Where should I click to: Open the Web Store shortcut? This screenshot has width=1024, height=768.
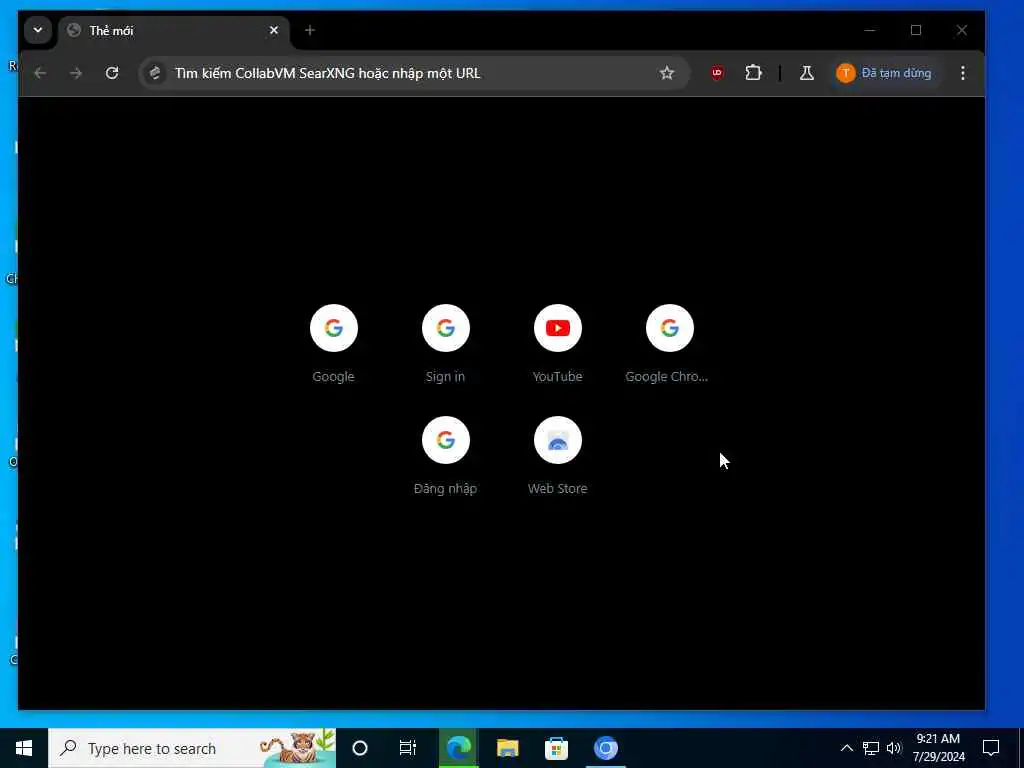[x=558, y=456]
